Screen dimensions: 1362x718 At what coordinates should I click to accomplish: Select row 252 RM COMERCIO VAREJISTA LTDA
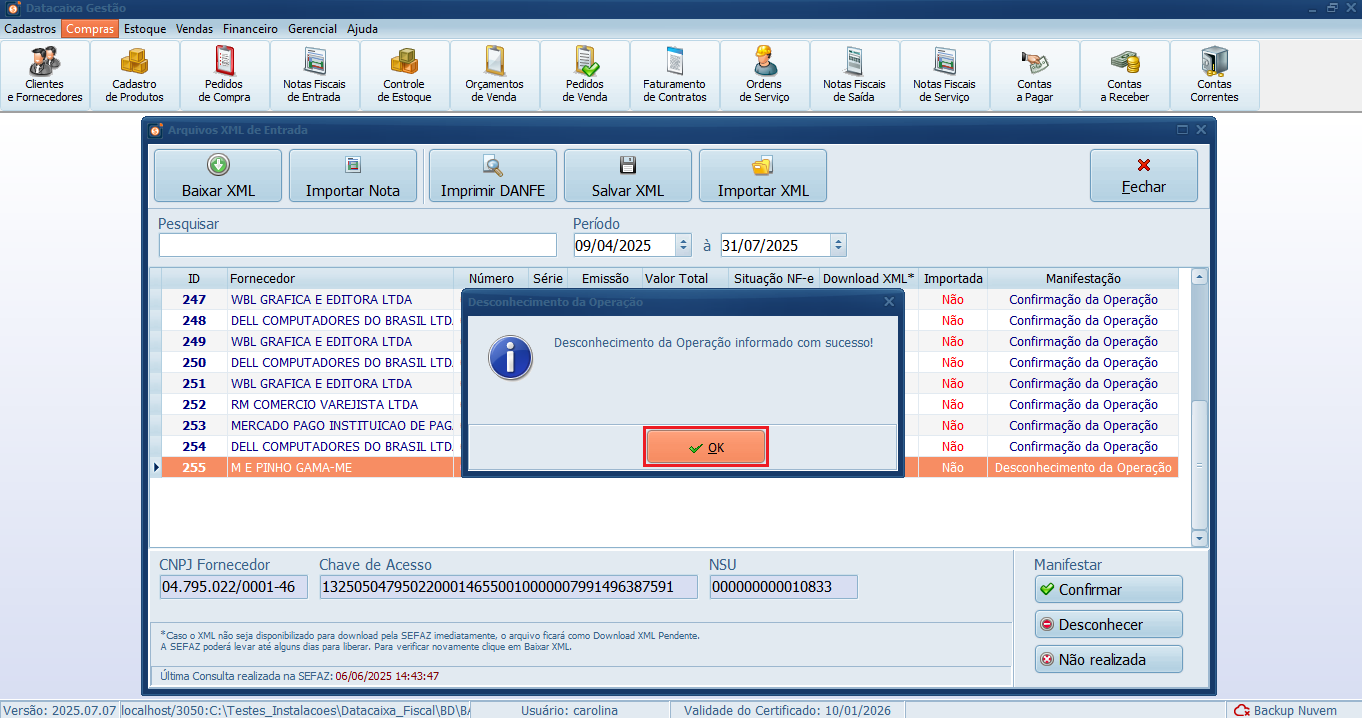point(324,405)
